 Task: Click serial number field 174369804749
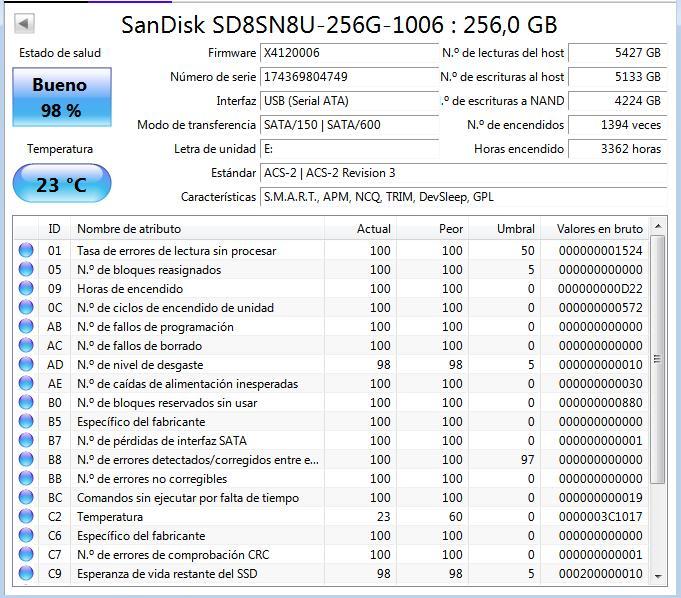(x=349, y=77)
